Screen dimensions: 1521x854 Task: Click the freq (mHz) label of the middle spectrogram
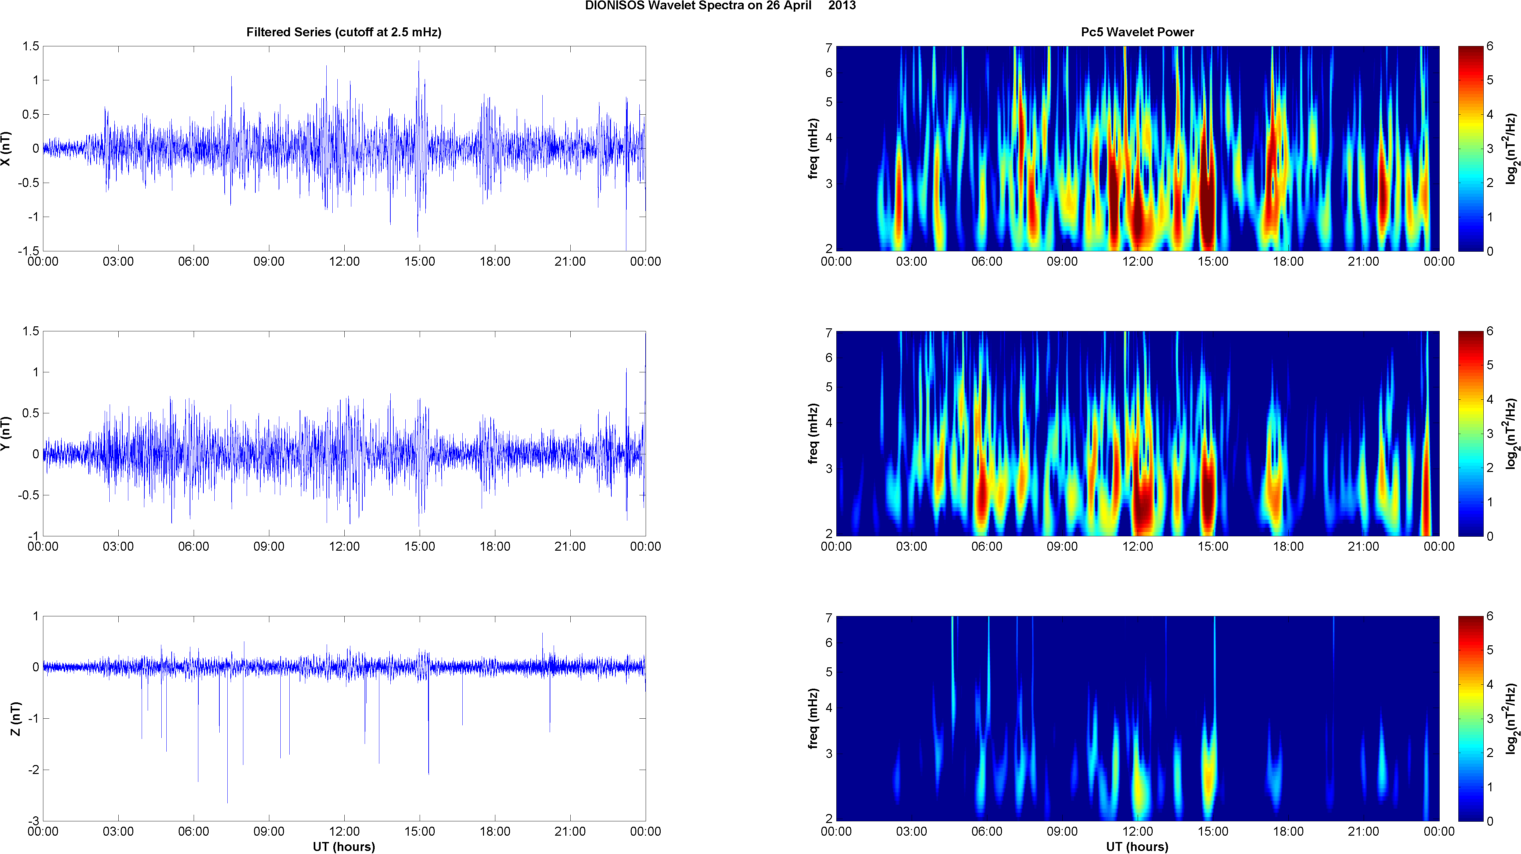click(x=813, y=434)
